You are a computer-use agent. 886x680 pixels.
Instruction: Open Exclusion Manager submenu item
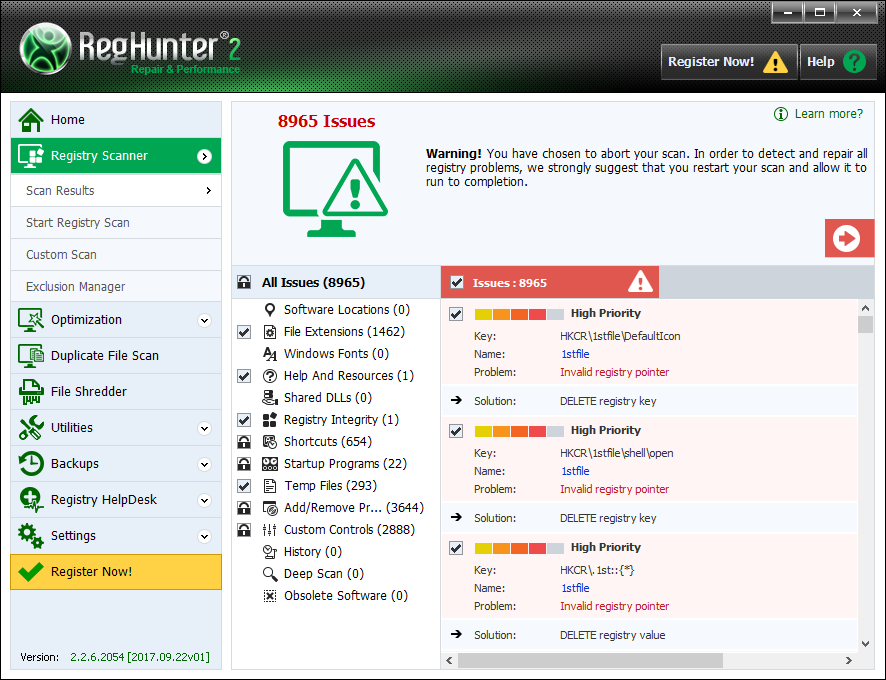[116, 287]
